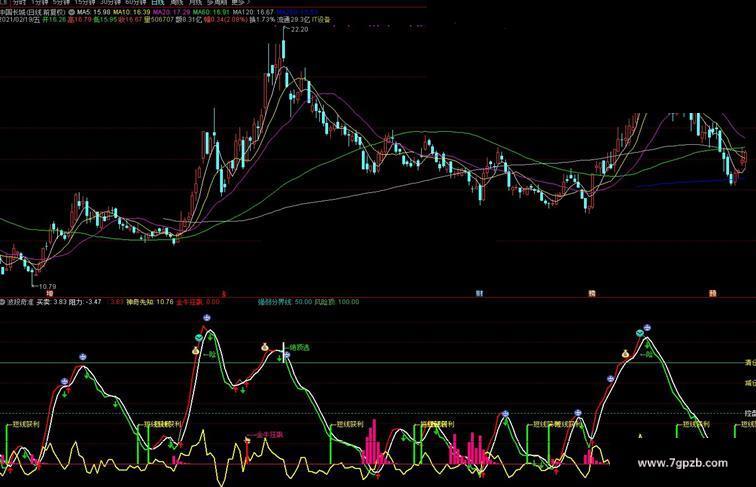756x487 pixels.
Task: Switch to the 周线 weekly chart tab
Action: 176,2
